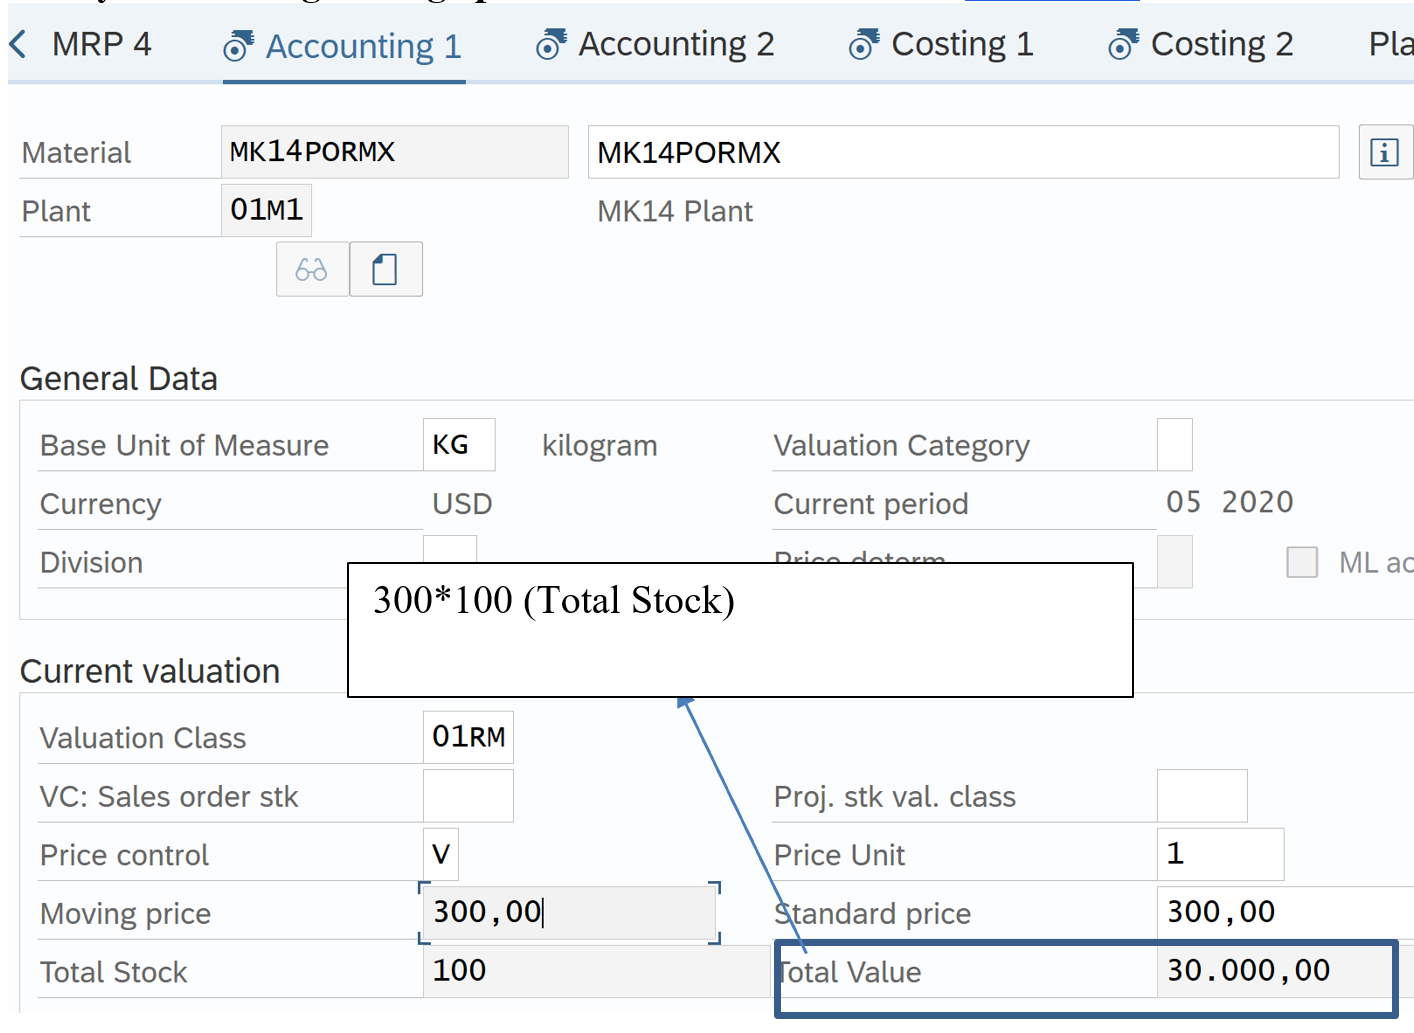
Task: Select the VC: Sales order stk field
Action: tap(468, 796)
